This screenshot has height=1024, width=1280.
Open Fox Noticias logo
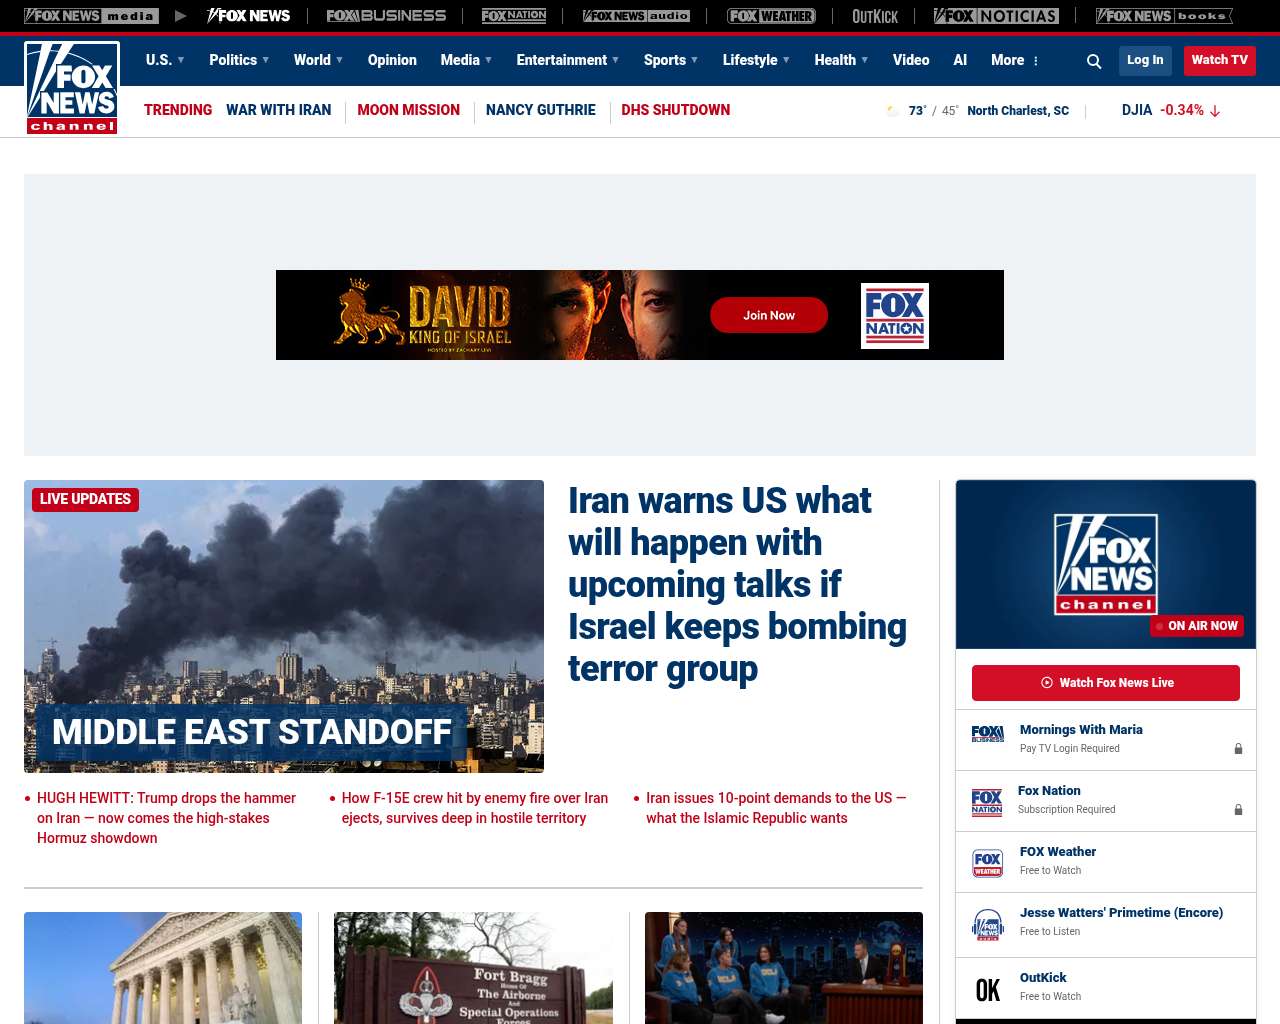tap(996, 16)
